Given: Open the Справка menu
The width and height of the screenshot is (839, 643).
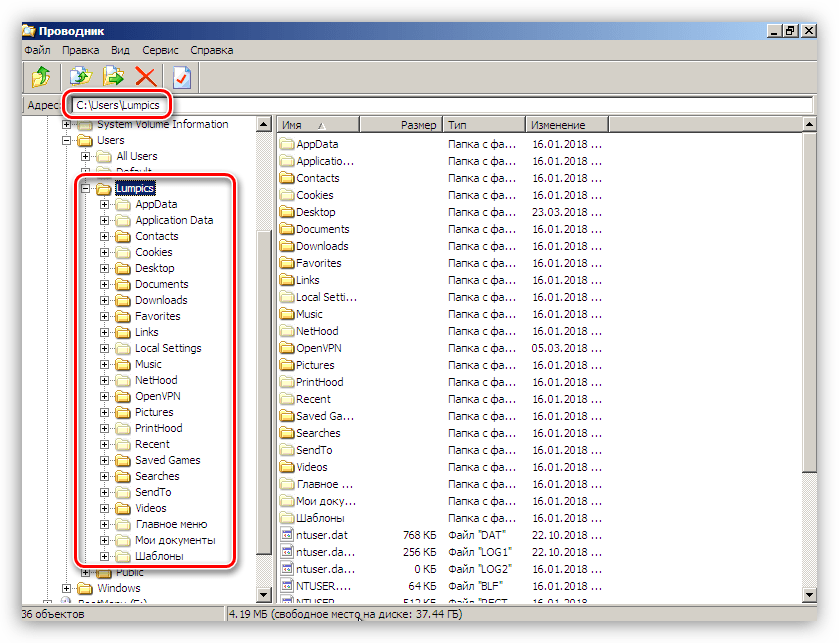Looking at the screenshot, I should pos(211,50).
